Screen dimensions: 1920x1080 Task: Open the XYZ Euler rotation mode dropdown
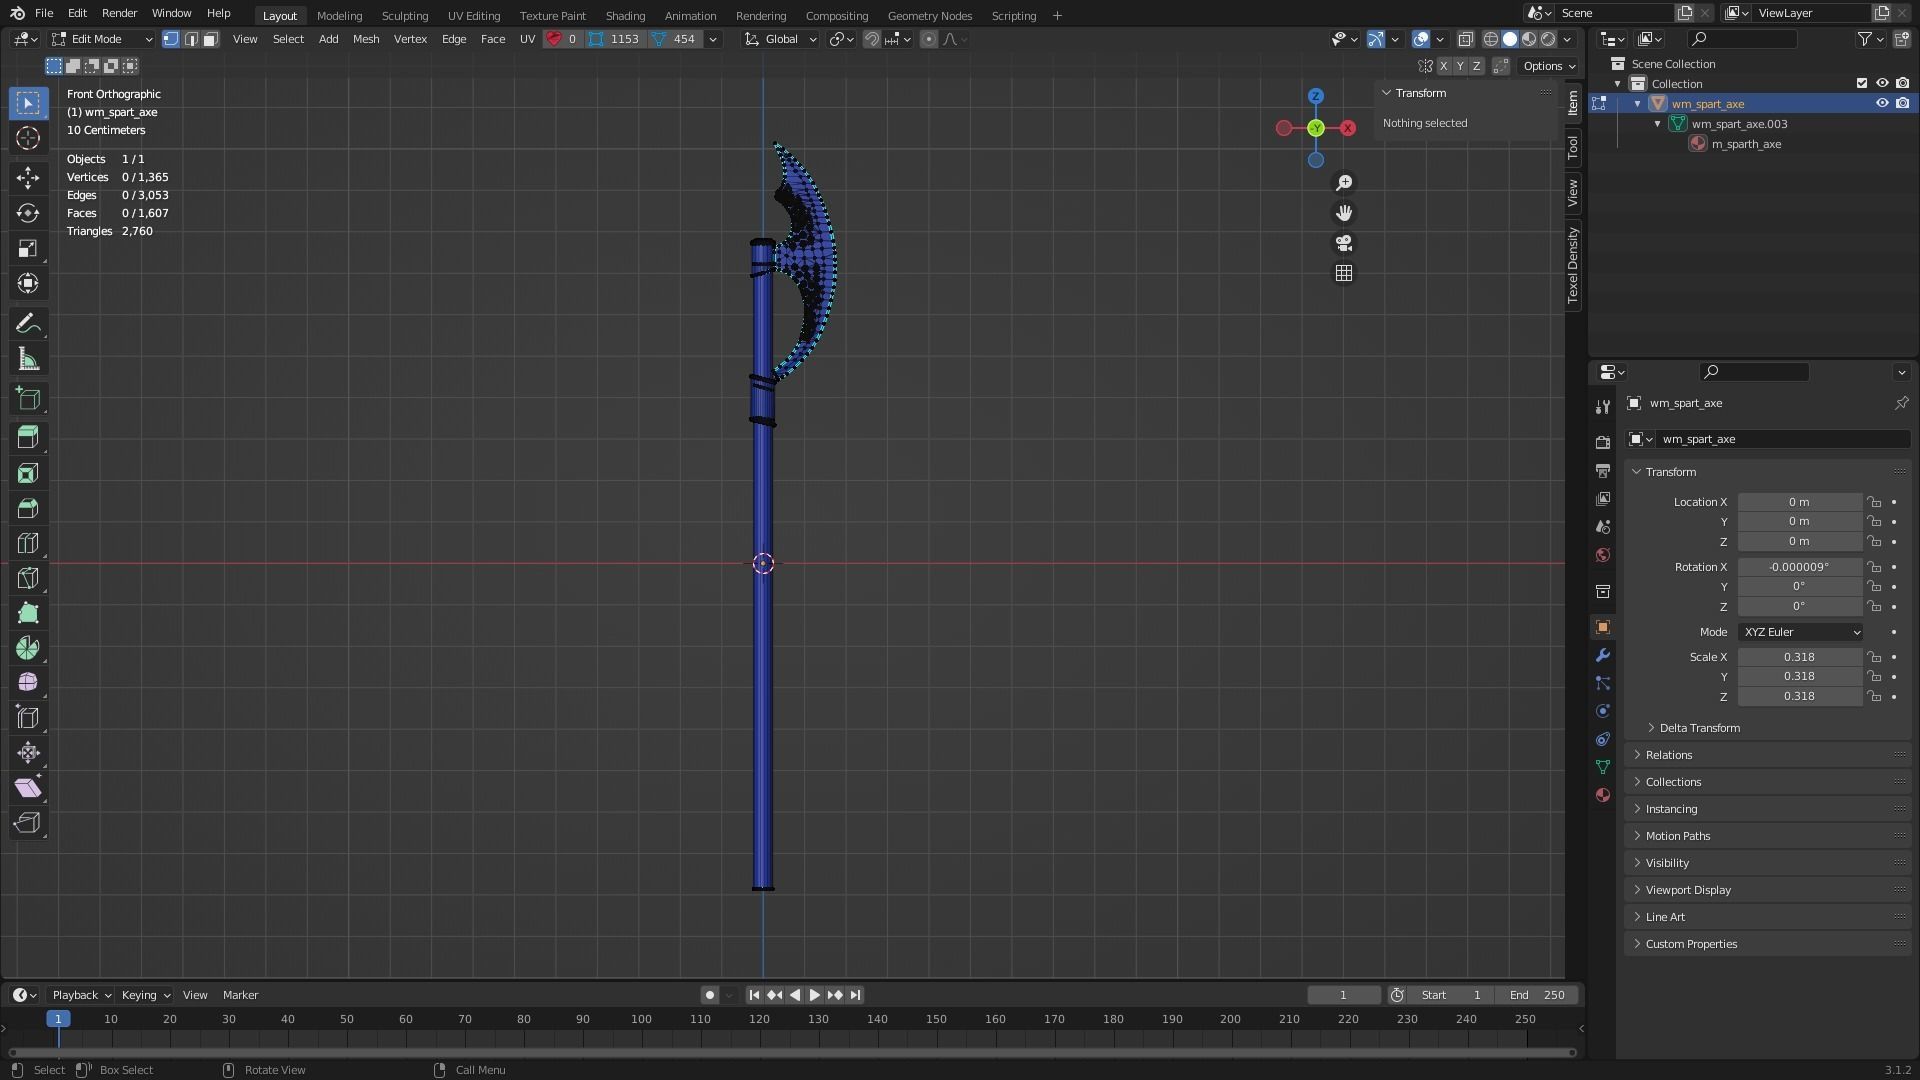[1800, 632]
